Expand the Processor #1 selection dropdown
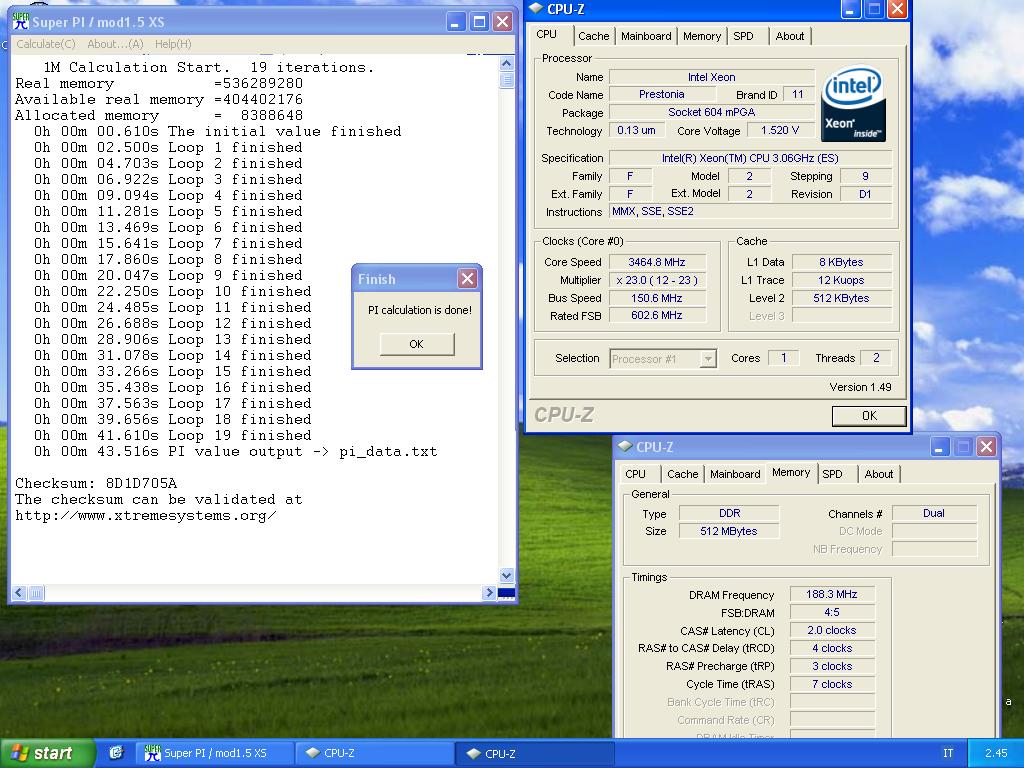 coord(707,359)
